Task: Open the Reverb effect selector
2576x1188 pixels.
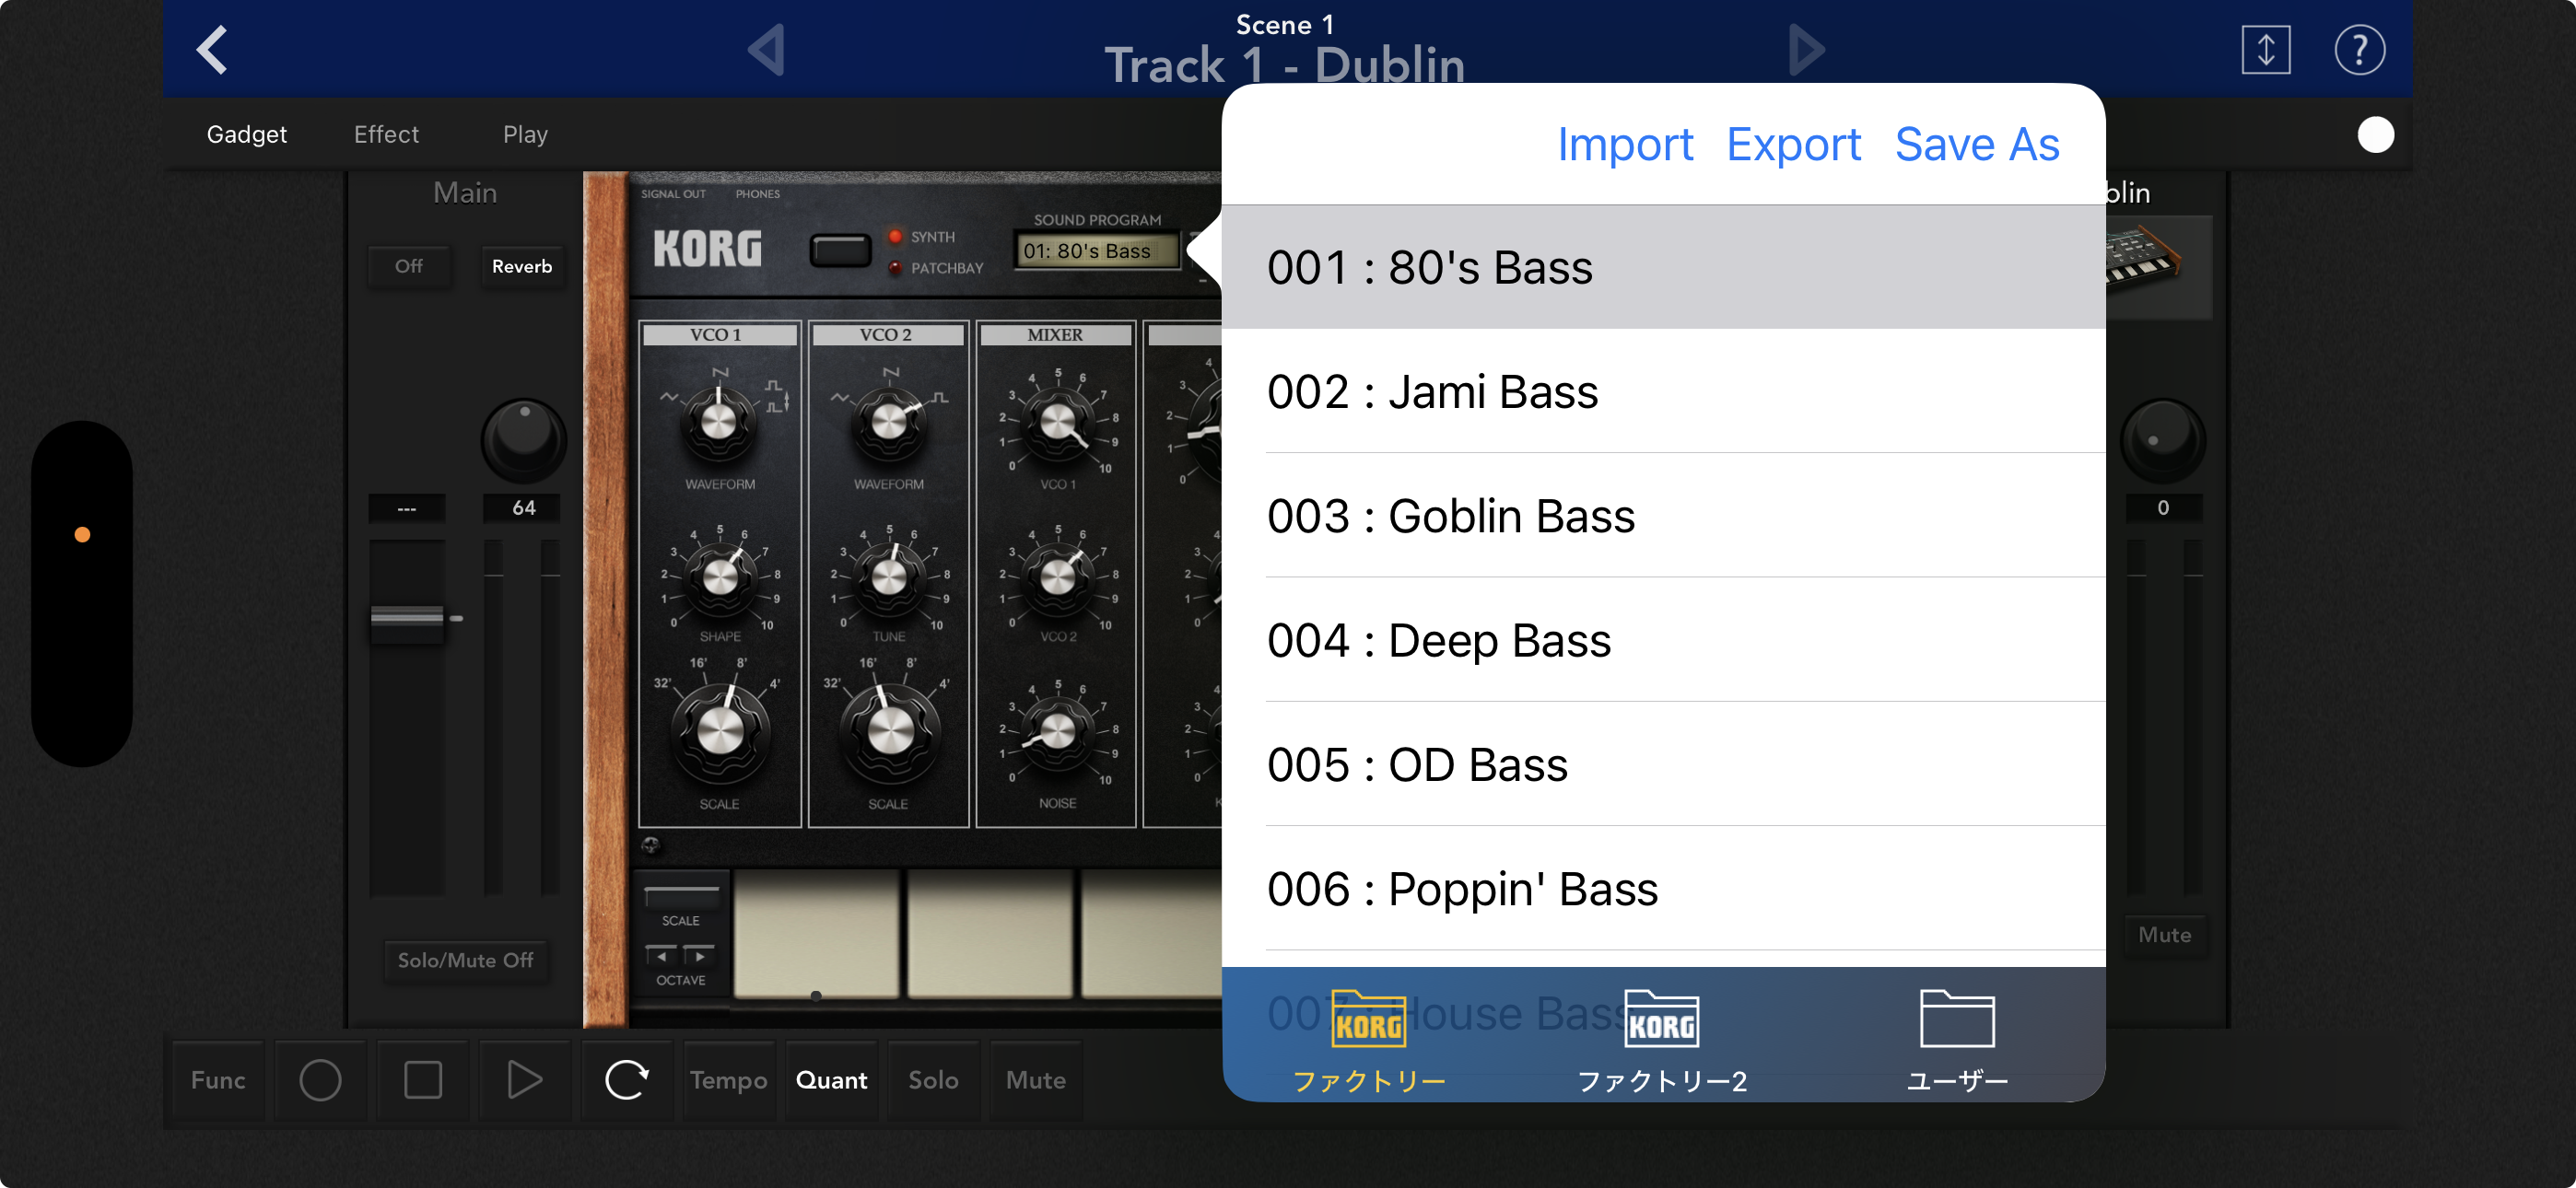Action: (521, 266)
